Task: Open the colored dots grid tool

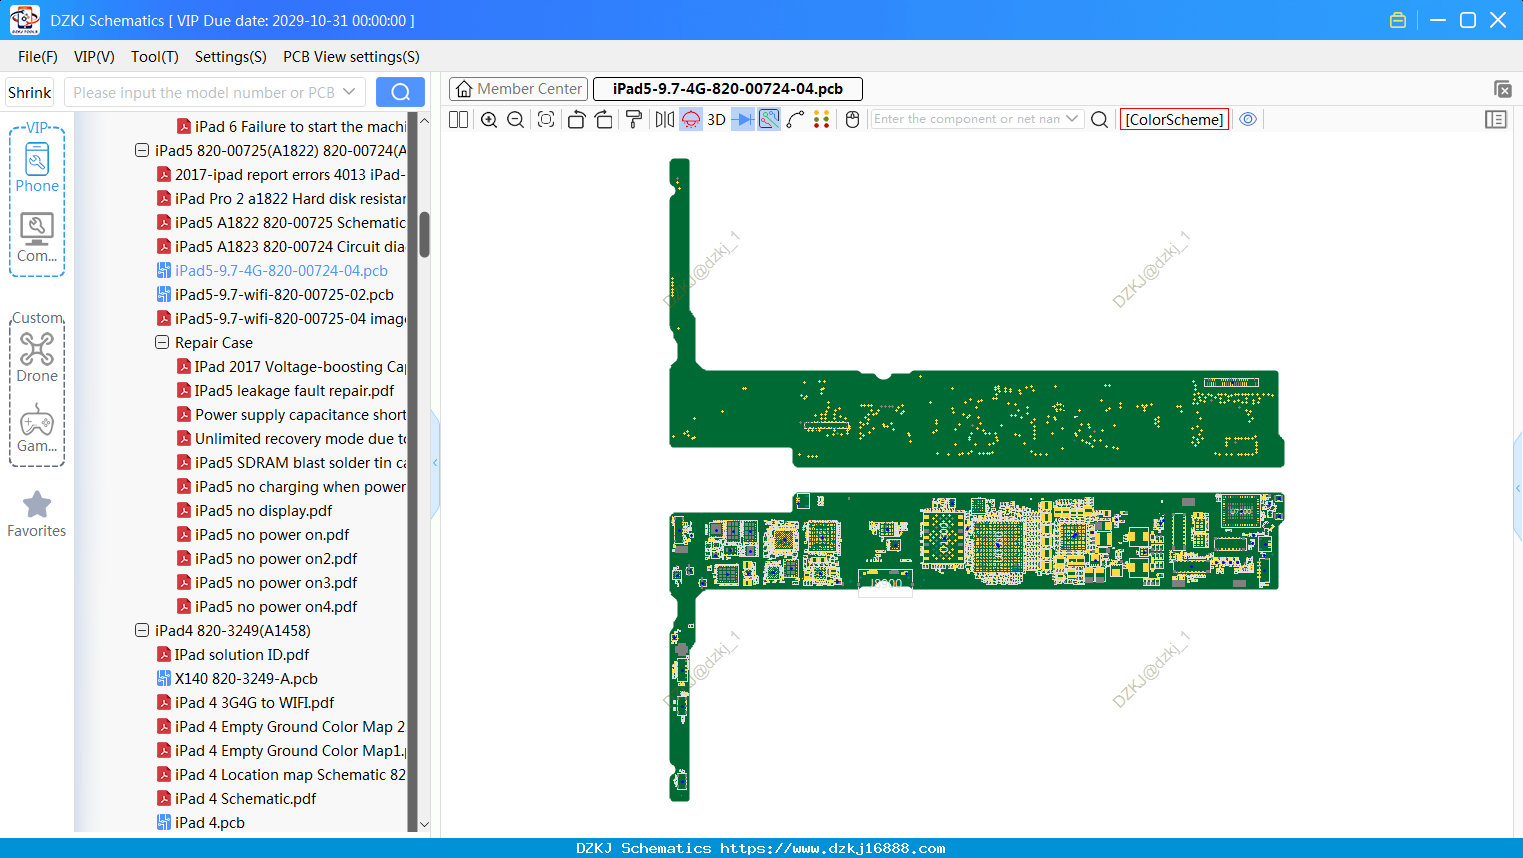Action: click(x=822, y=119)
